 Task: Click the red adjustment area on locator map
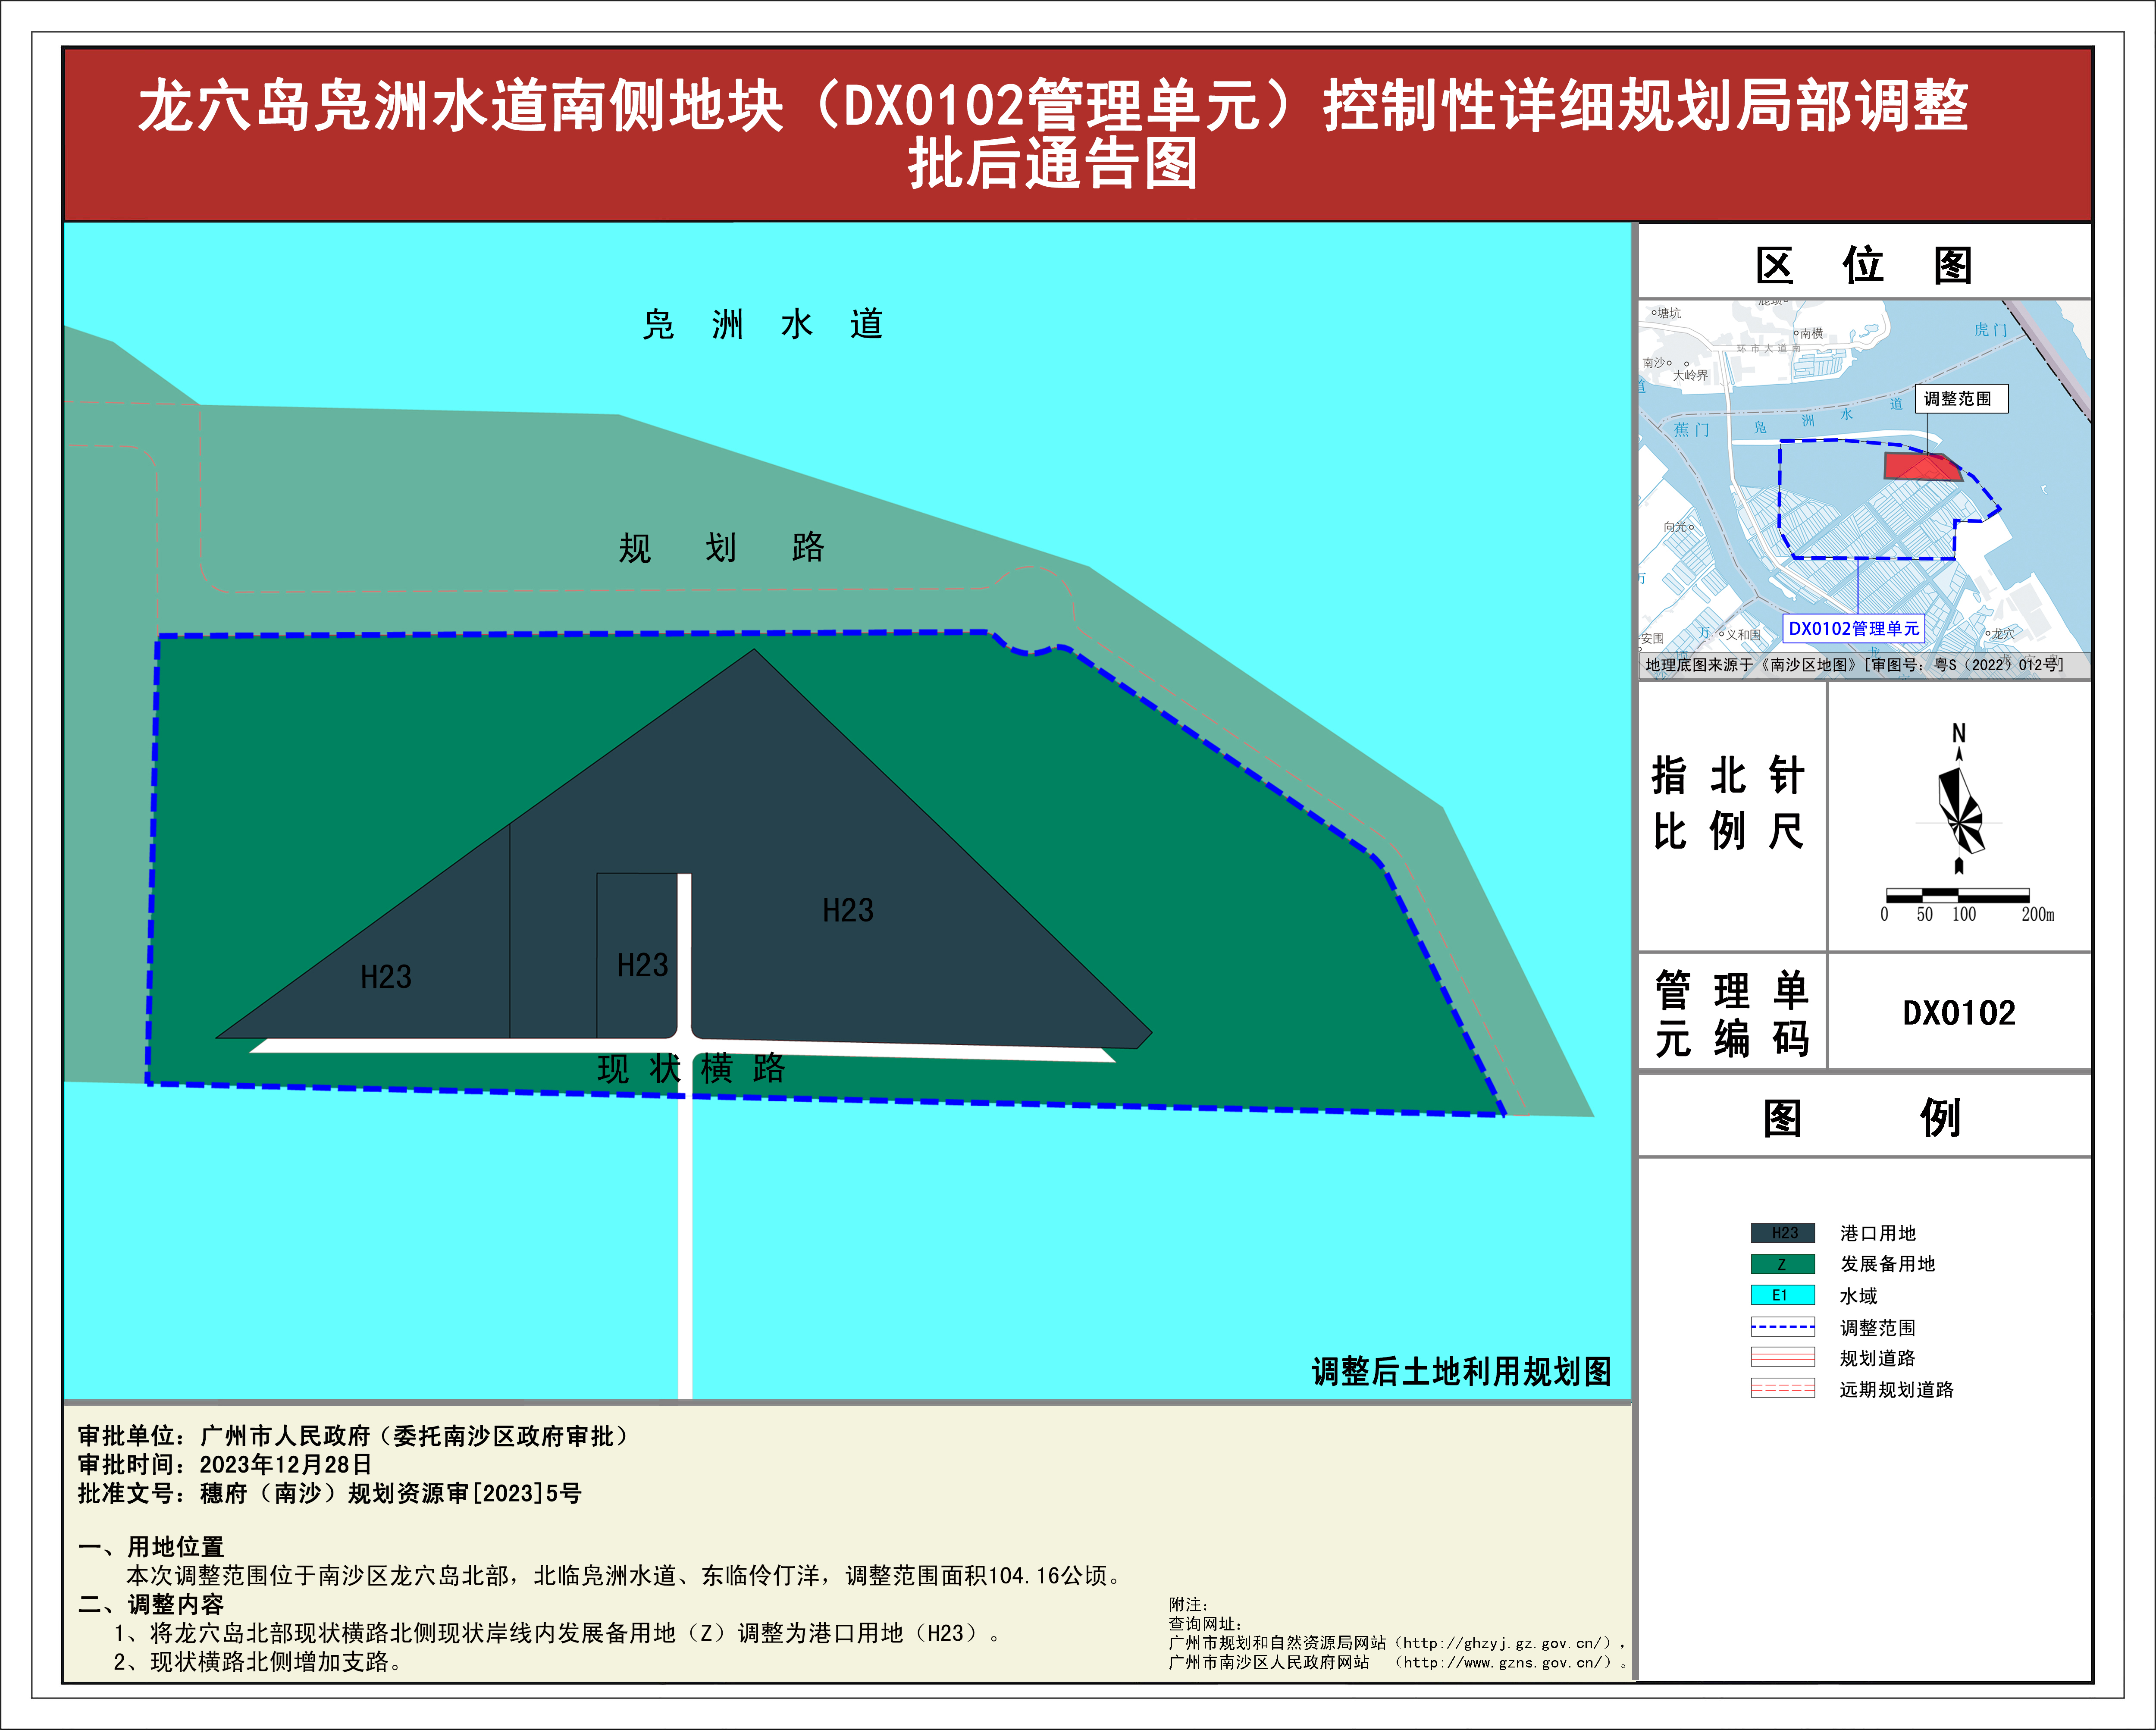1920,467
